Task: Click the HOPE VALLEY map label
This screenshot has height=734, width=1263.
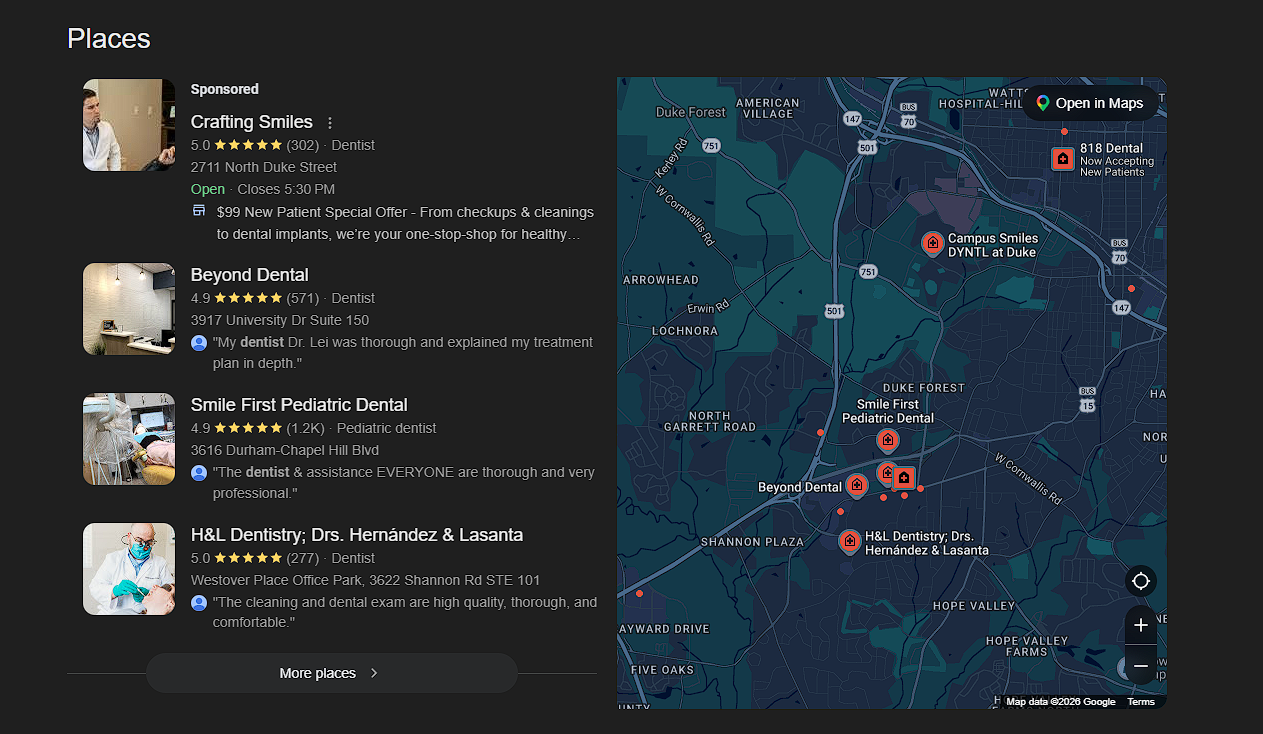Action: tap(974, 606)
